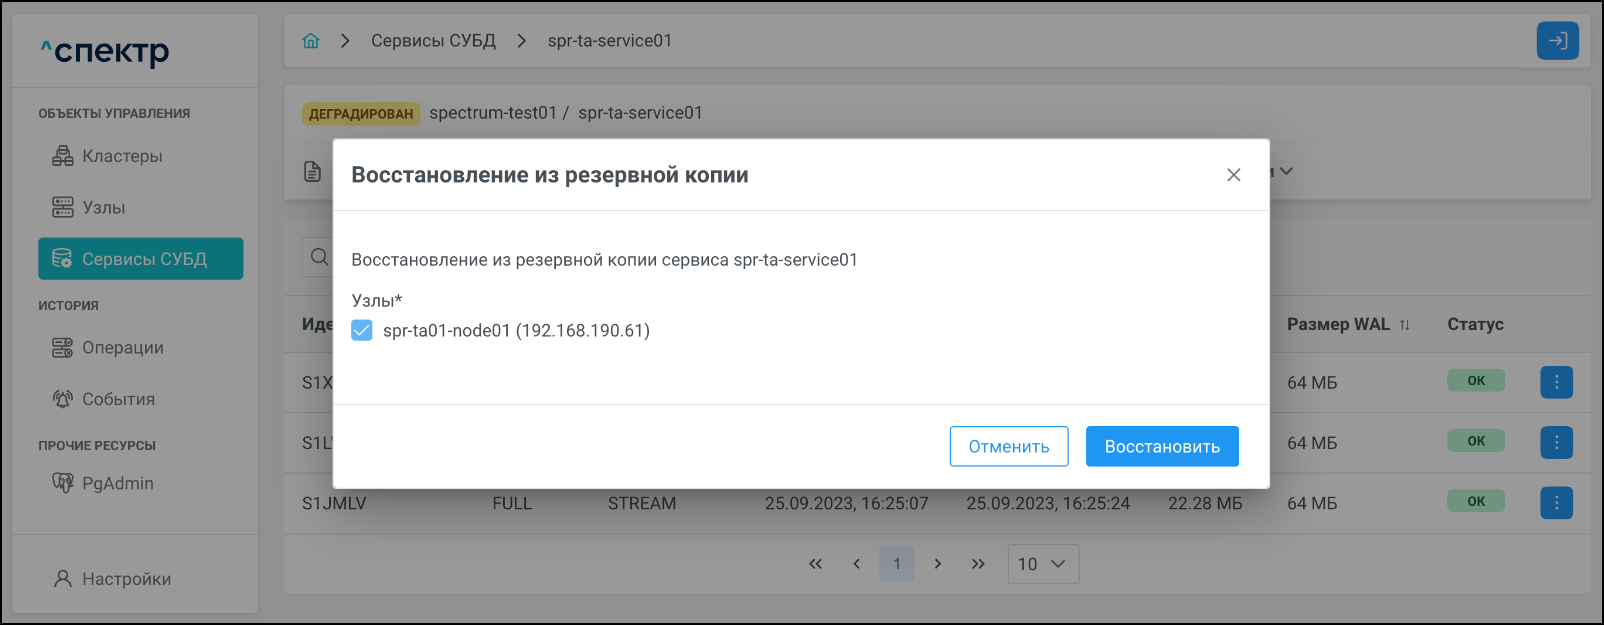
Task: Go to last page of pagination
Action: (978, 564)
